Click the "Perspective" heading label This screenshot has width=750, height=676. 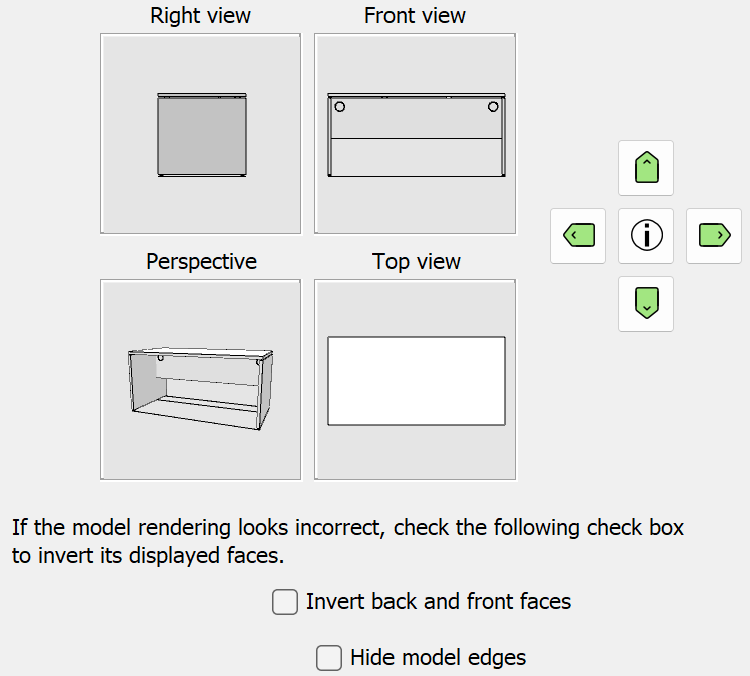[x=201, y=262]
